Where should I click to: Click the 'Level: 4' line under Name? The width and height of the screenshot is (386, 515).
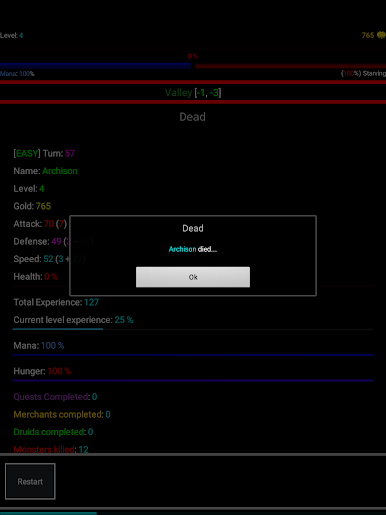pyautogui.click(x=29, y=189)
